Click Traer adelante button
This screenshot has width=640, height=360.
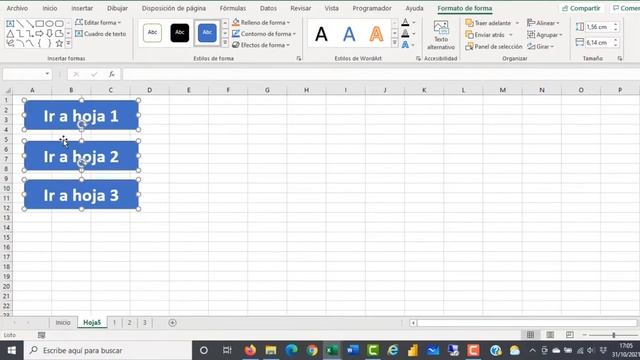point(488,23)
